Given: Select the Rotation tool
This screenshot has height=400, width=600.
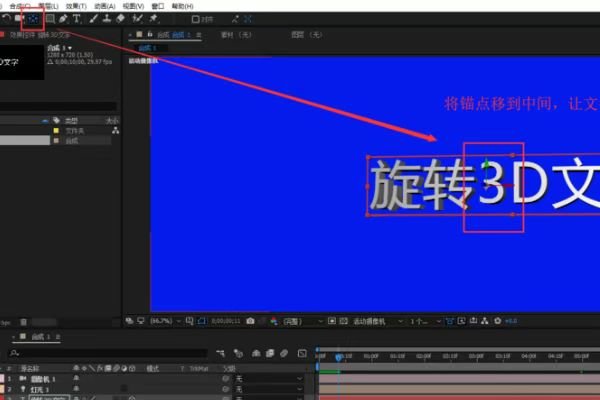Looking at the screenshot, I should [6, 18].
